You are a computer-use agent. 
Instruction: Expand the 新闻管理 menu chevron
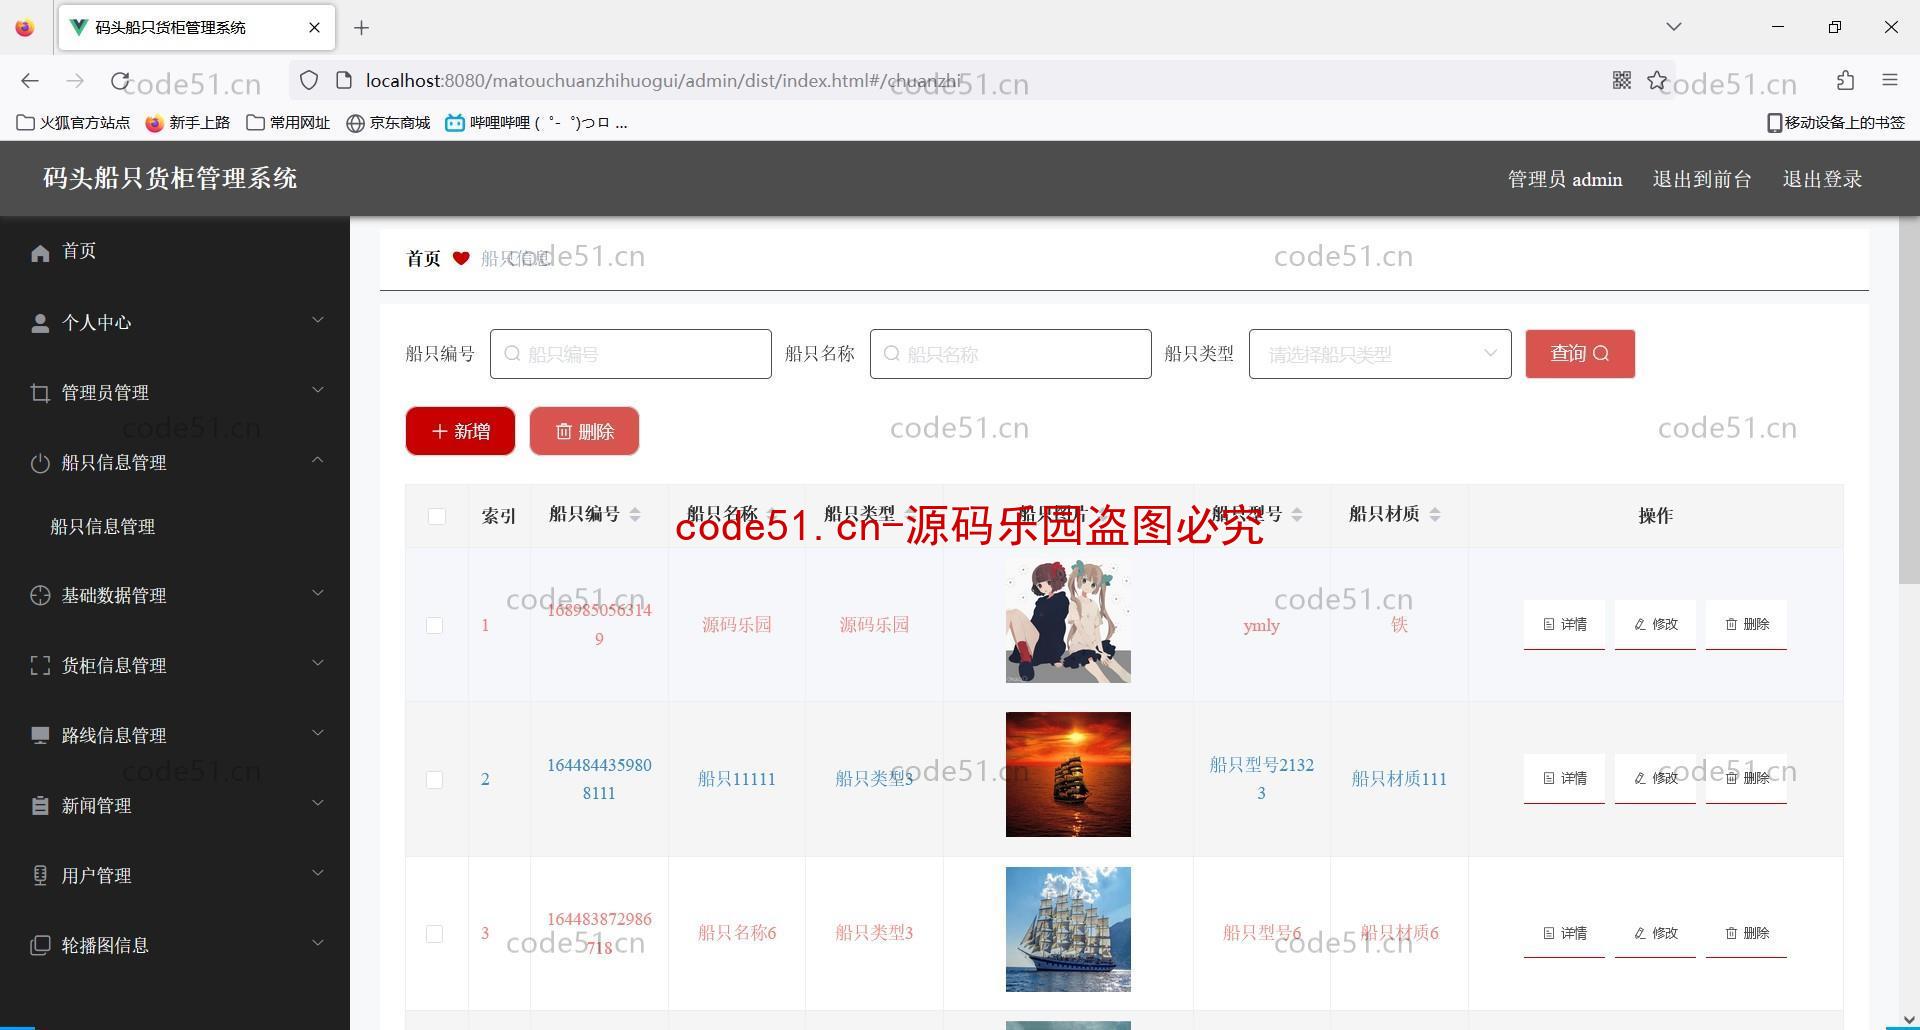[318, 802]
